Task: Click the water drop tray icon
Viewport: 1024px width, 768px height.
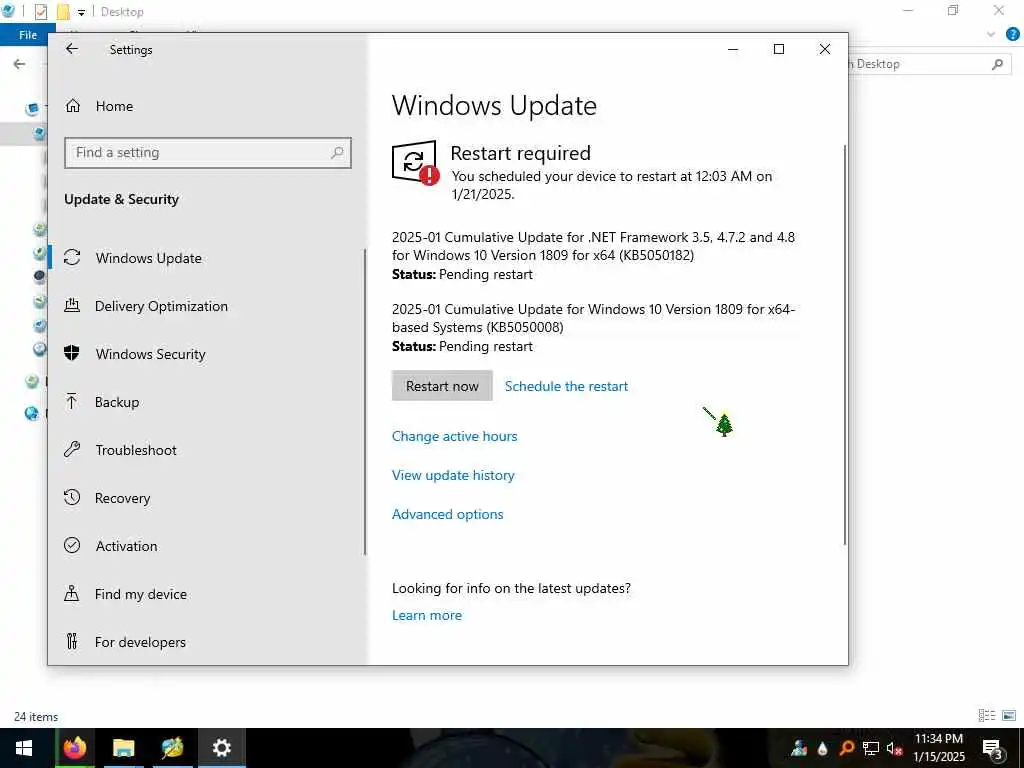Action: tap(823, 748)
